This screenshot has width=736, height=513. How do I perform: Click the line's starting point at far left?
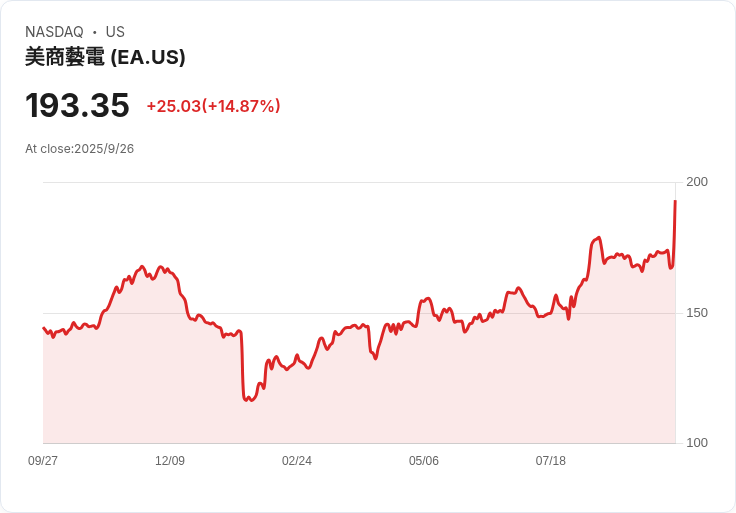click(43, 328)
